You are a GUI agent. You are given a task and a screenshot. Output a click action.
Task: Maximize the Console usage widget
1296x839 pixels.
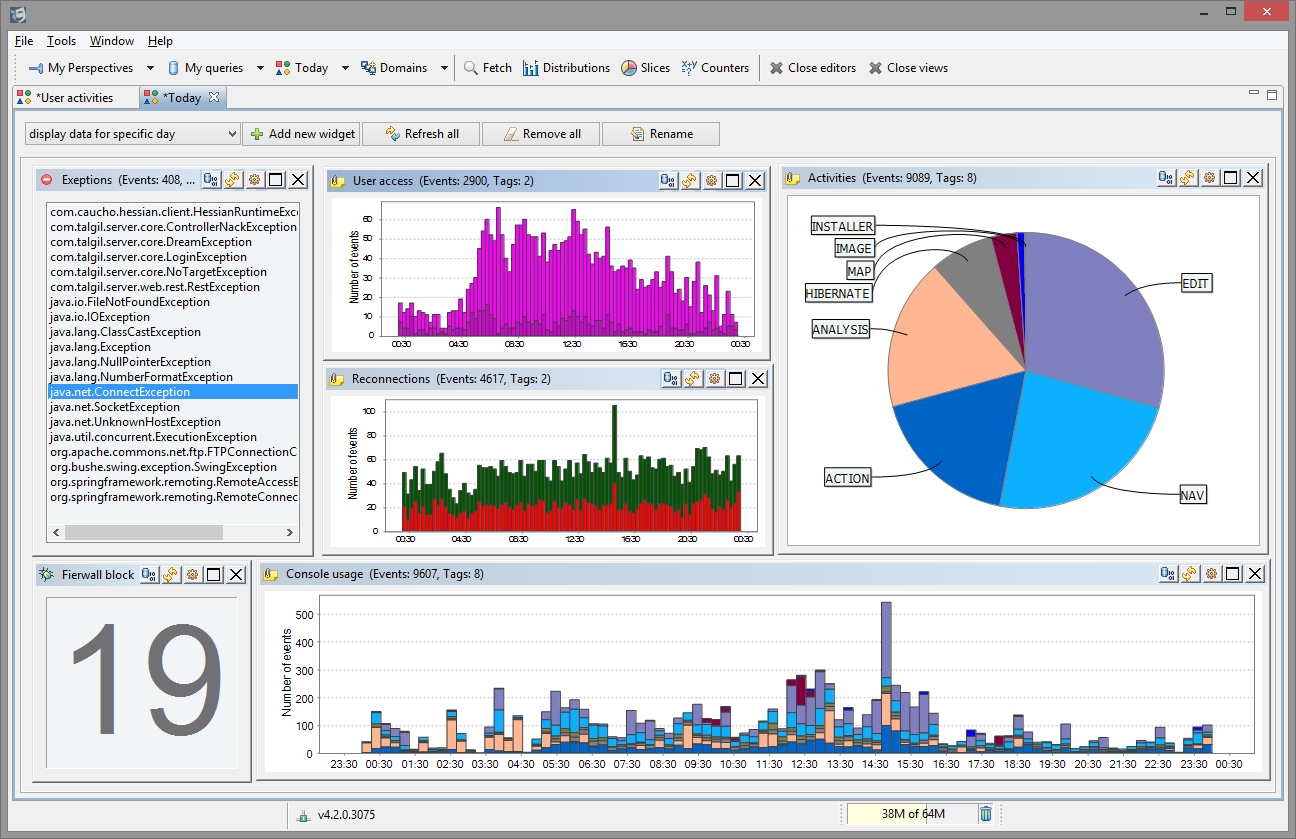point(1233,574)
